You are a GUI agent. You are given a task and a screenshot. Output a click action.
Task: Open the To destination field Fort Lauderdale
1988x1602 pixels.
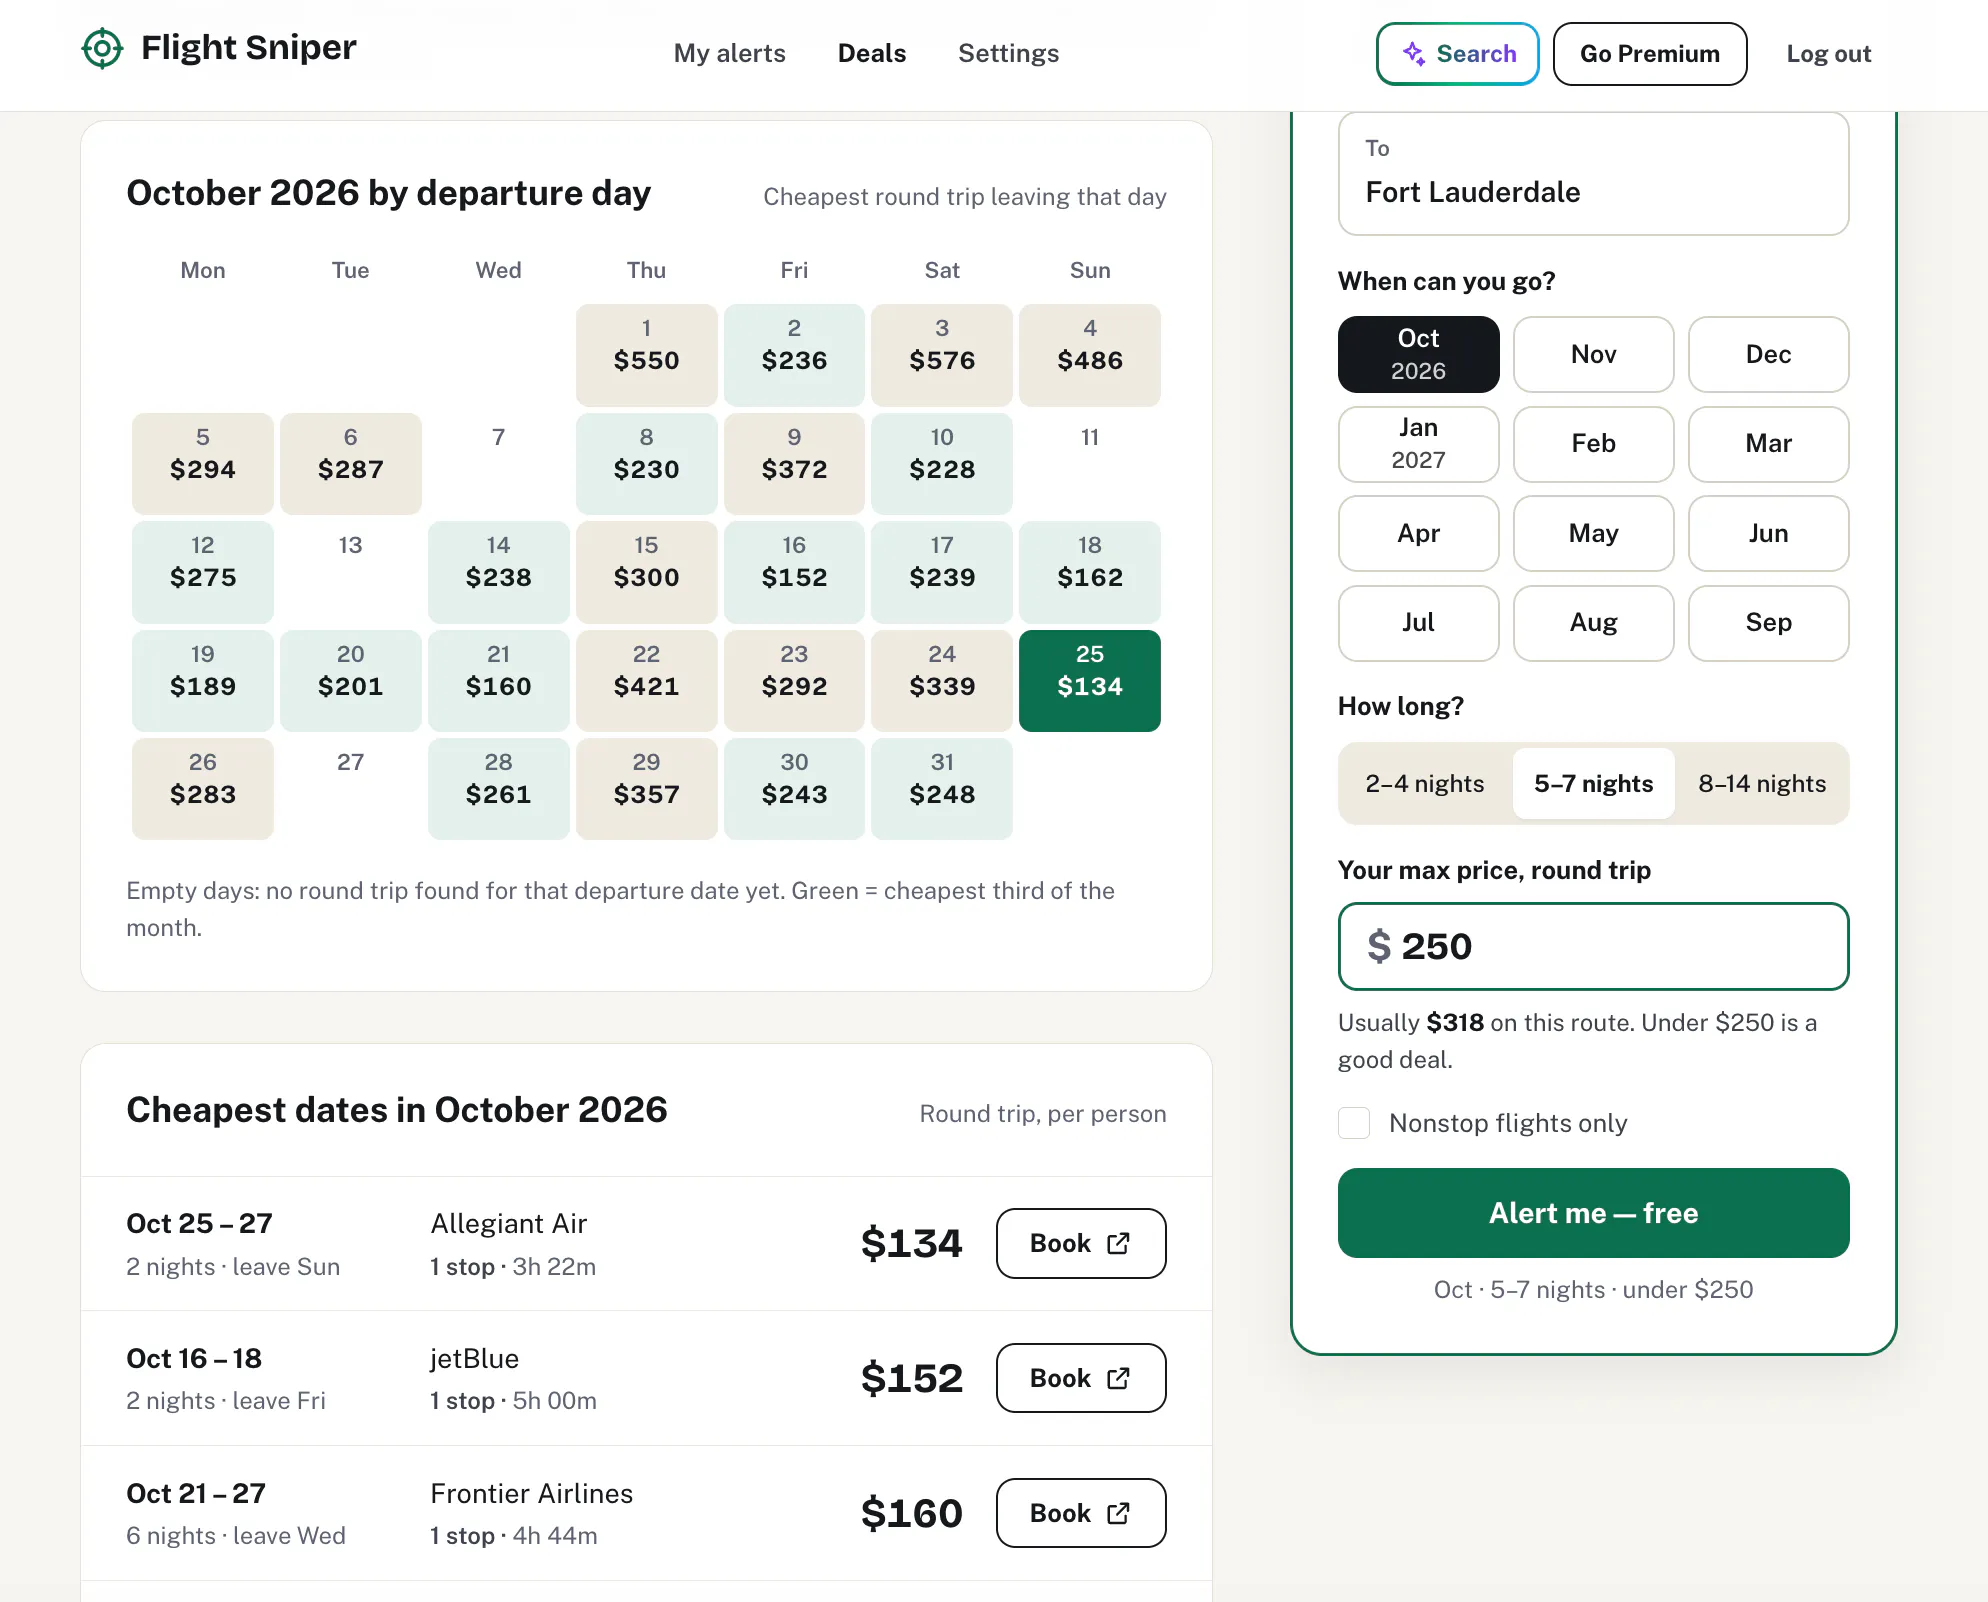coord(1593,174)
